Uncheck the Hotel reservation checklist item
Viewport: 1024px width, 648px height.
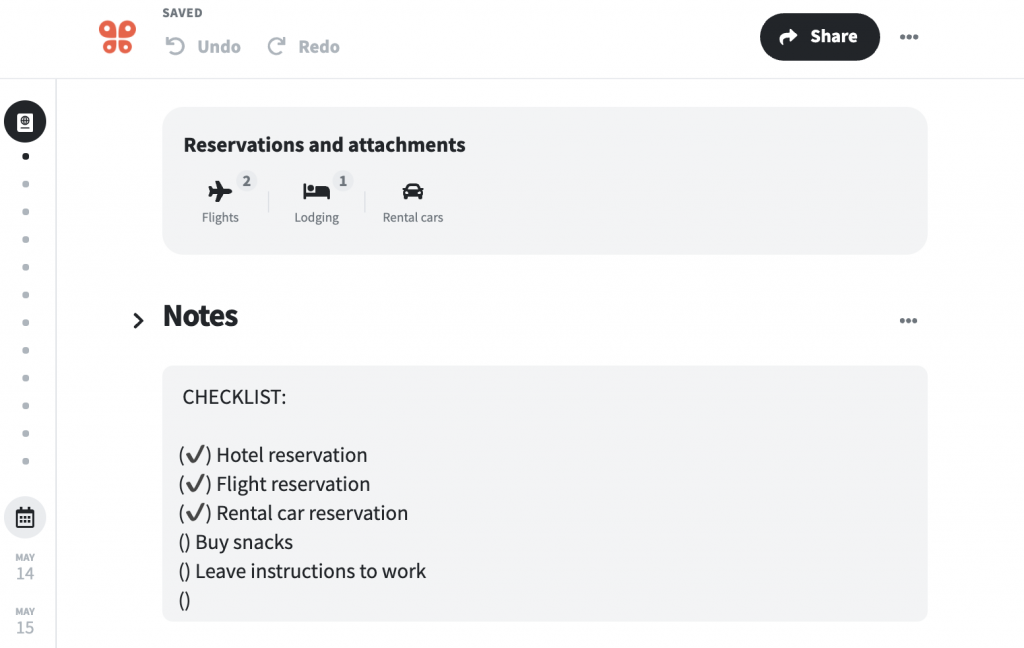coord(196,454)
